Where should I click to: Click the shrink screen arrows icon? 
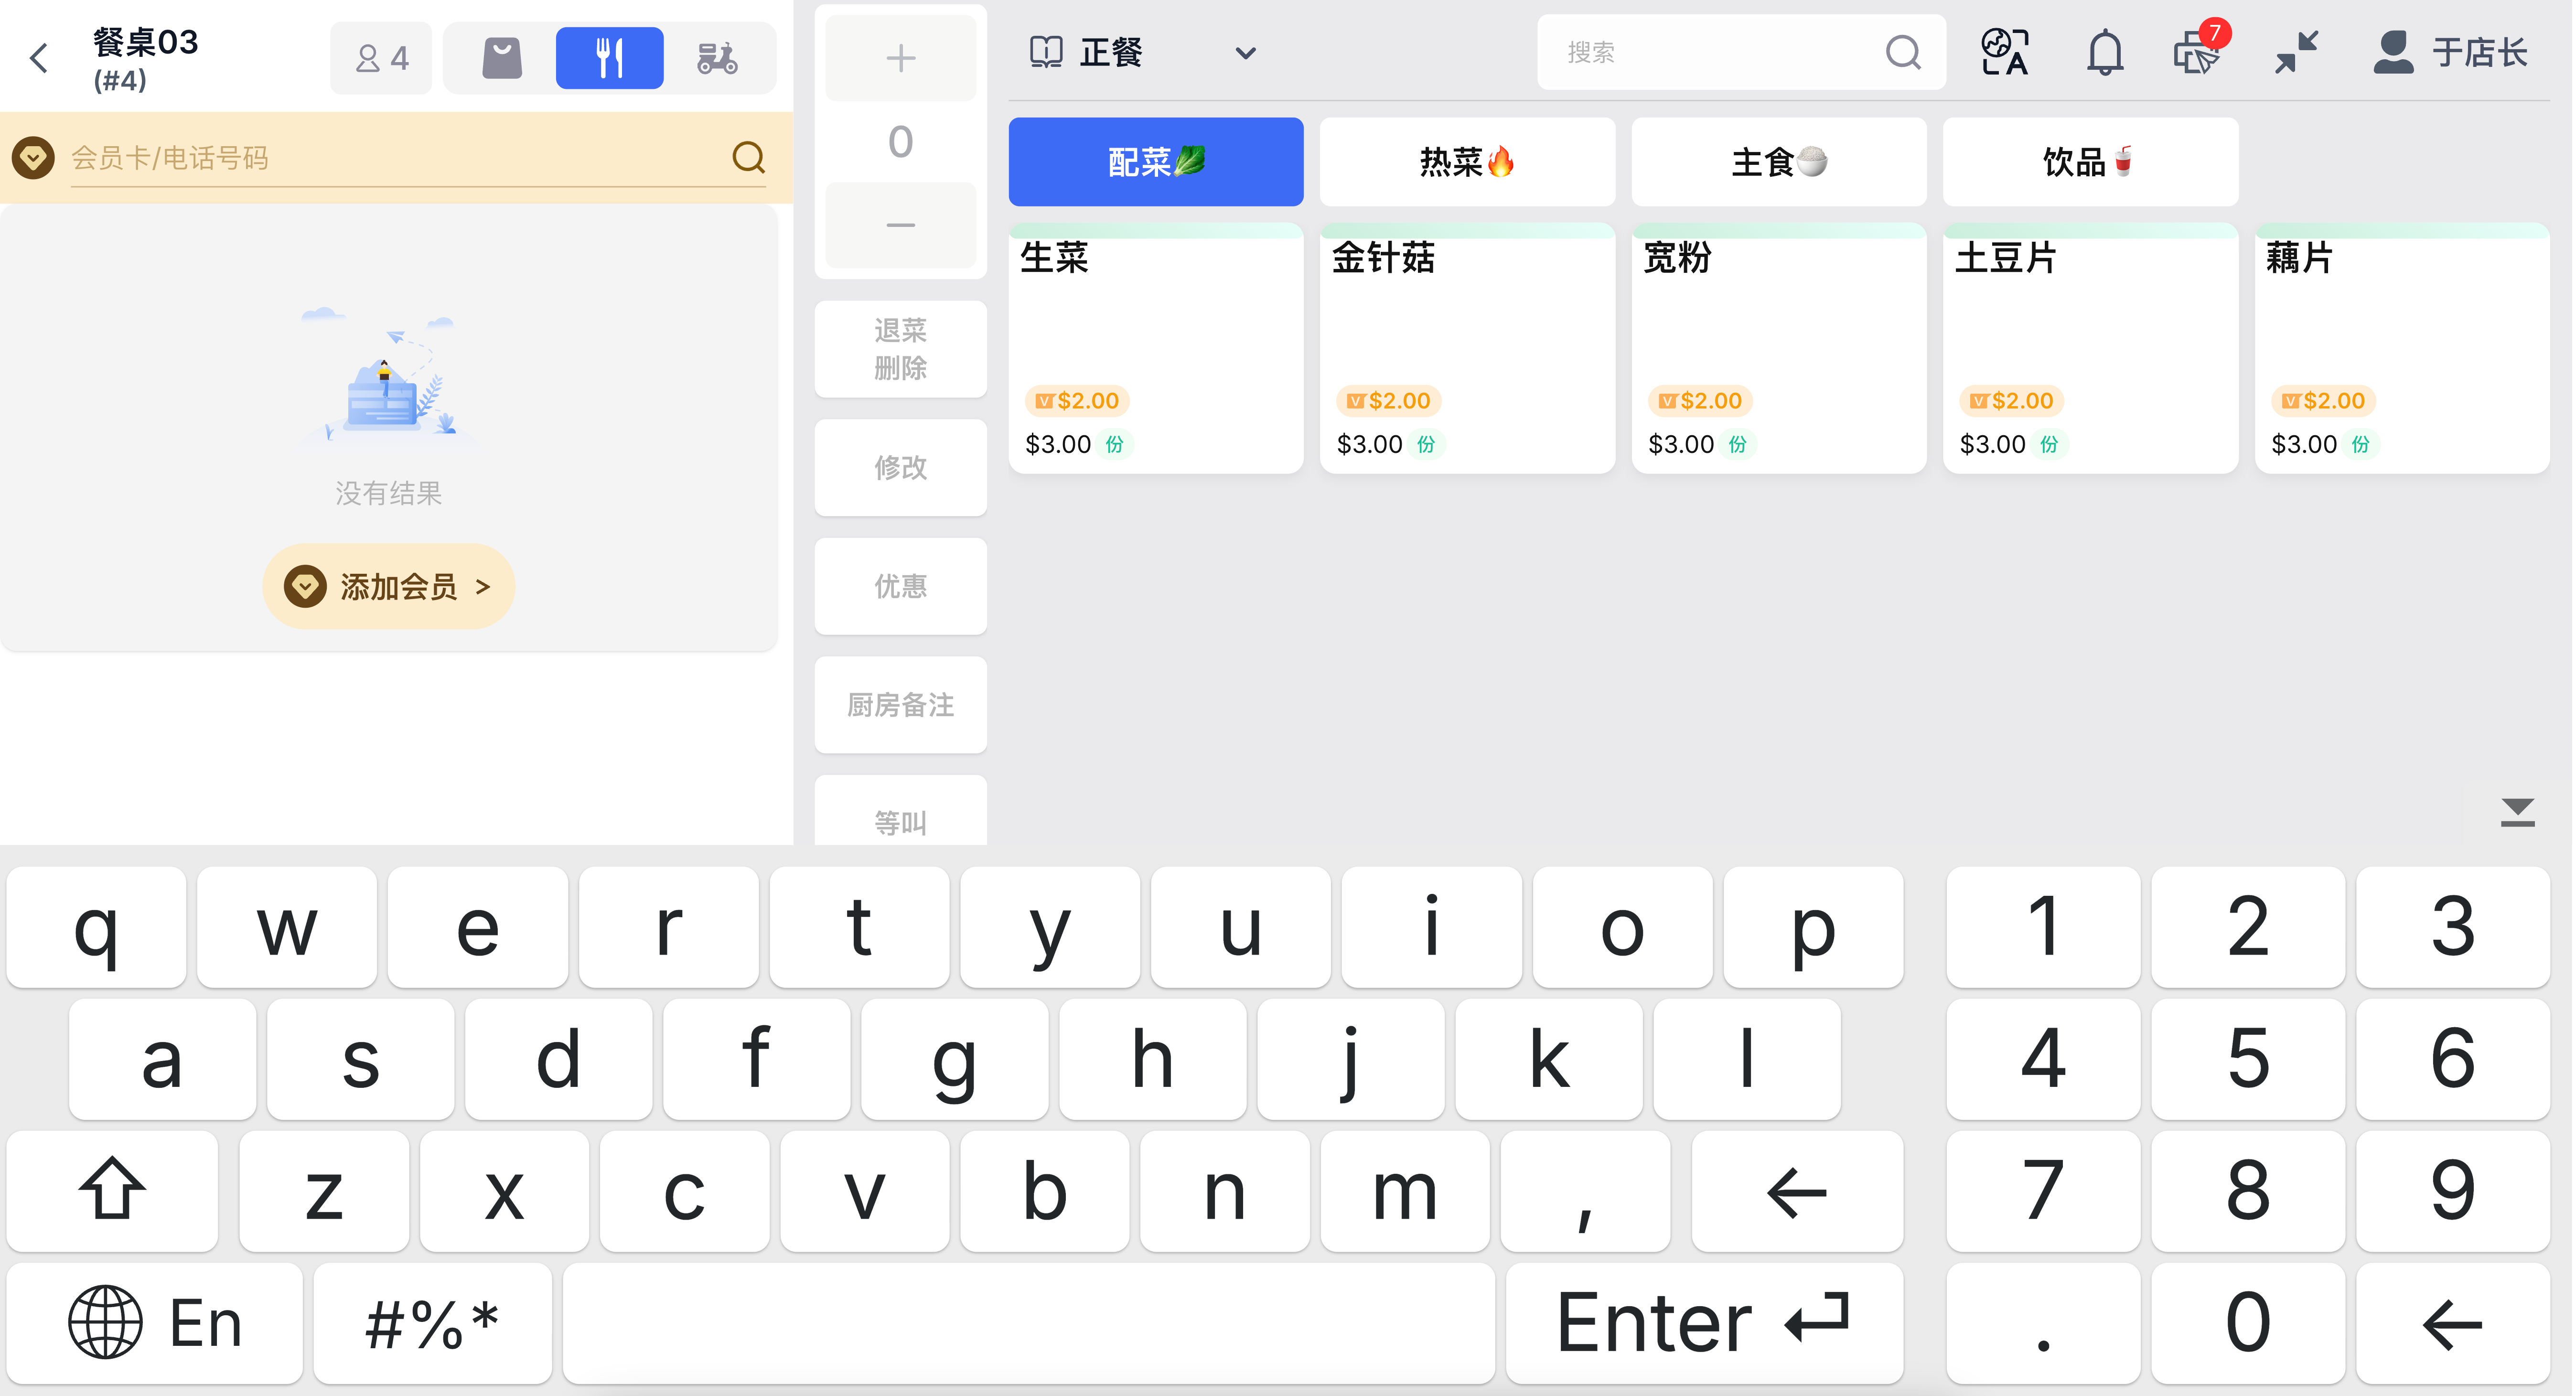[x=2296, y=52]
